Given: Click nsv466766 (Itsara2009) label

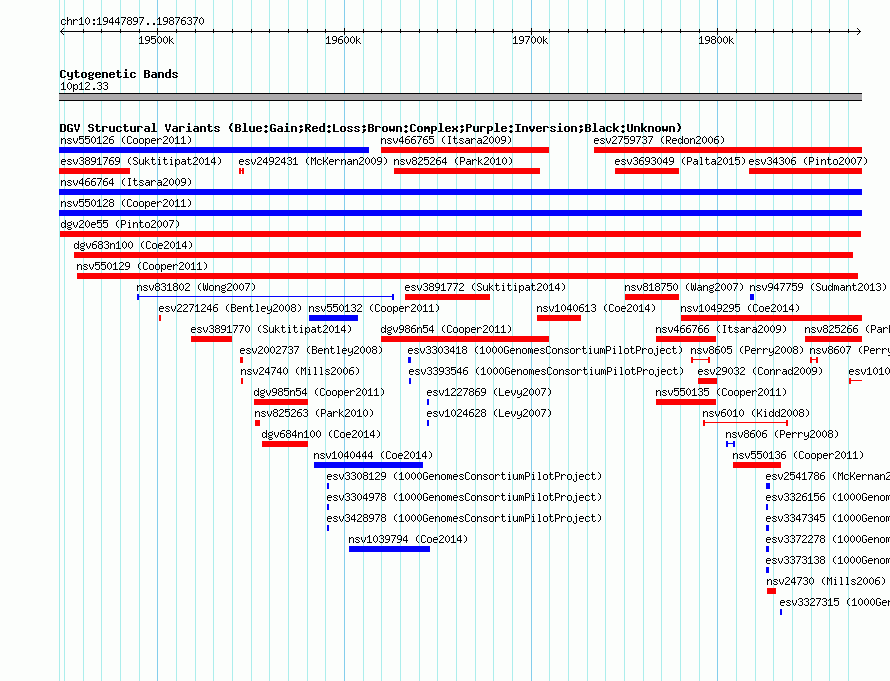Looking at the screenshot, I should click(x=721, y=329).
